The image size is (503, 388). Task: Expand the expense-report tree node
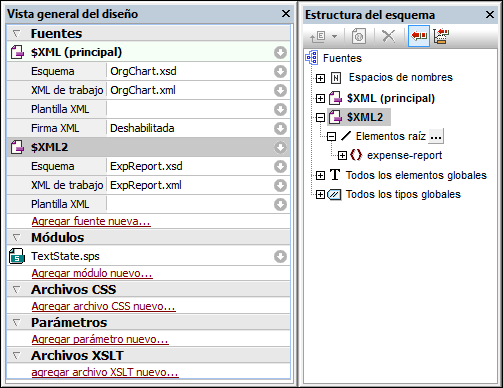pos(342,155)
